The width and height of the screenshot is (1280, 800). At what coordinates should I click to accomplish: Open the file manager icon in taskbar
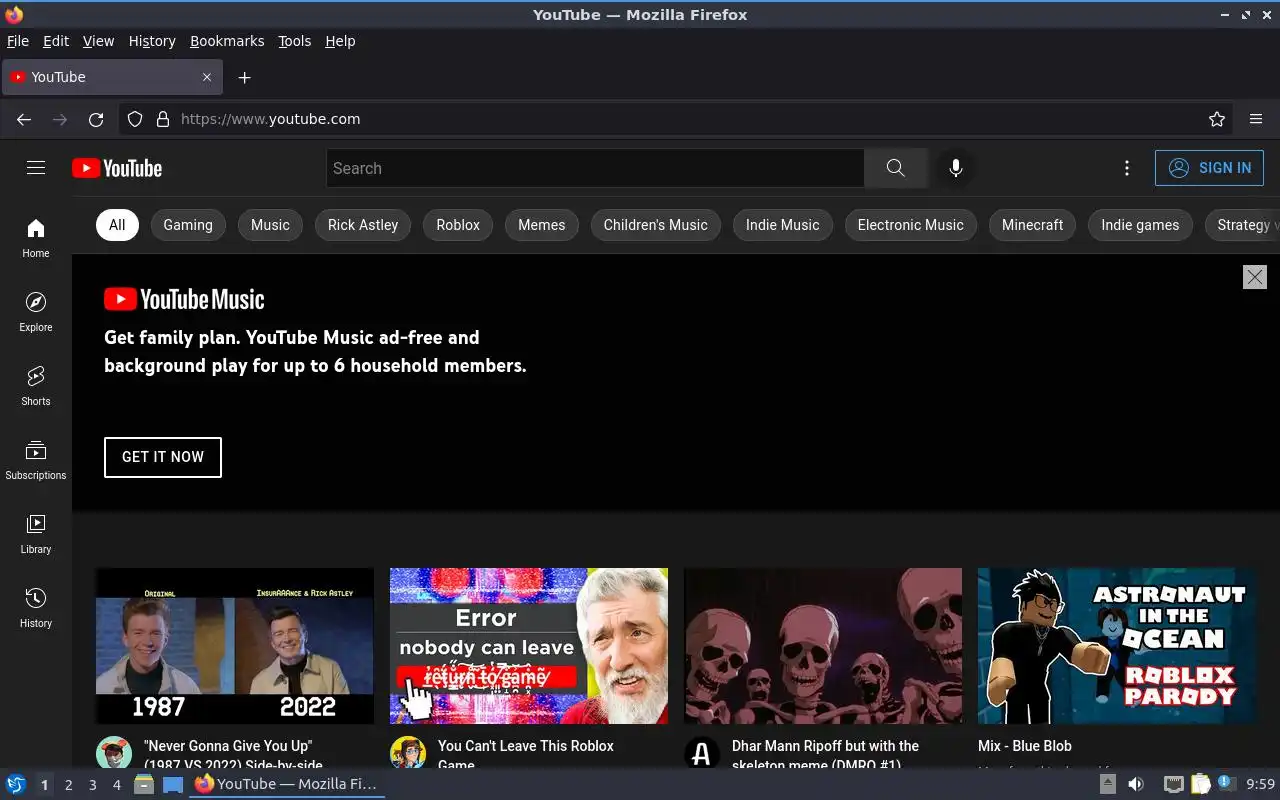pos(144,784)
